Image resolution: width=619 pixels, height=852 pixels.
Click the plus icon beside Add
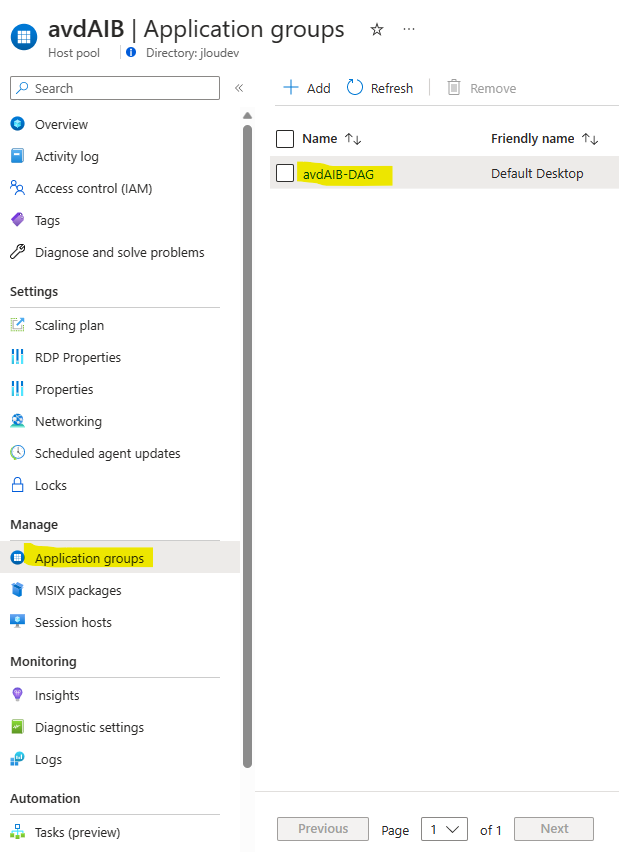[x=291, y=87]
